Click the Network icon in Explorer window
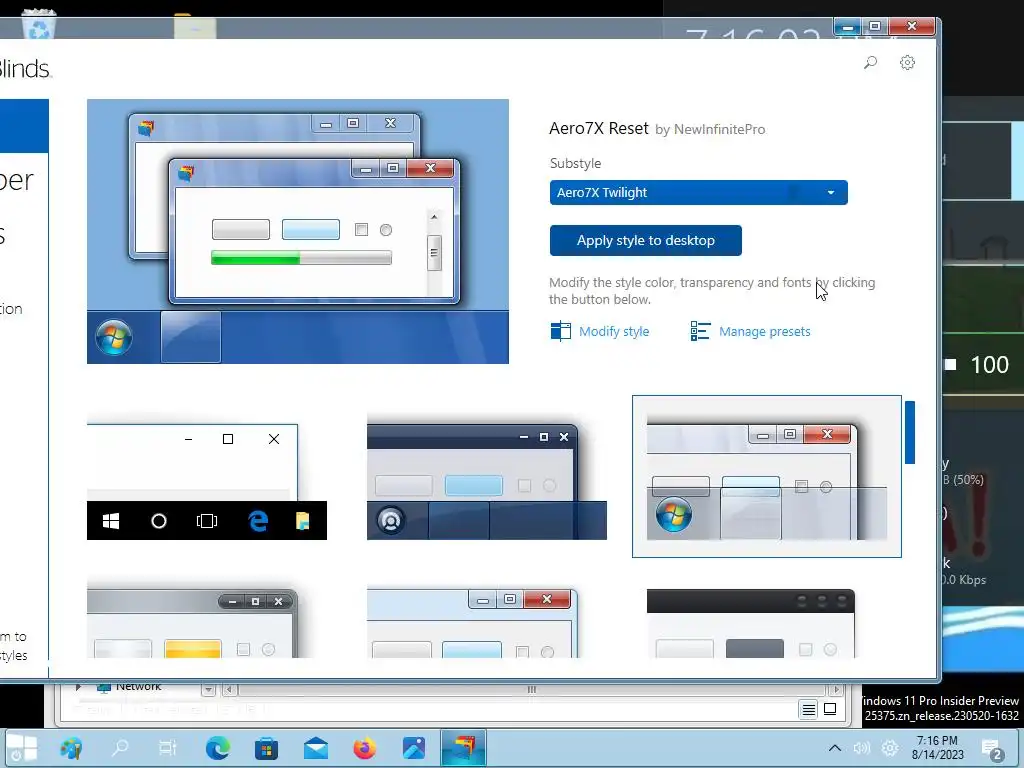Screen dimensions: 1024x768 pyautogui.click(x=104, y=686)
